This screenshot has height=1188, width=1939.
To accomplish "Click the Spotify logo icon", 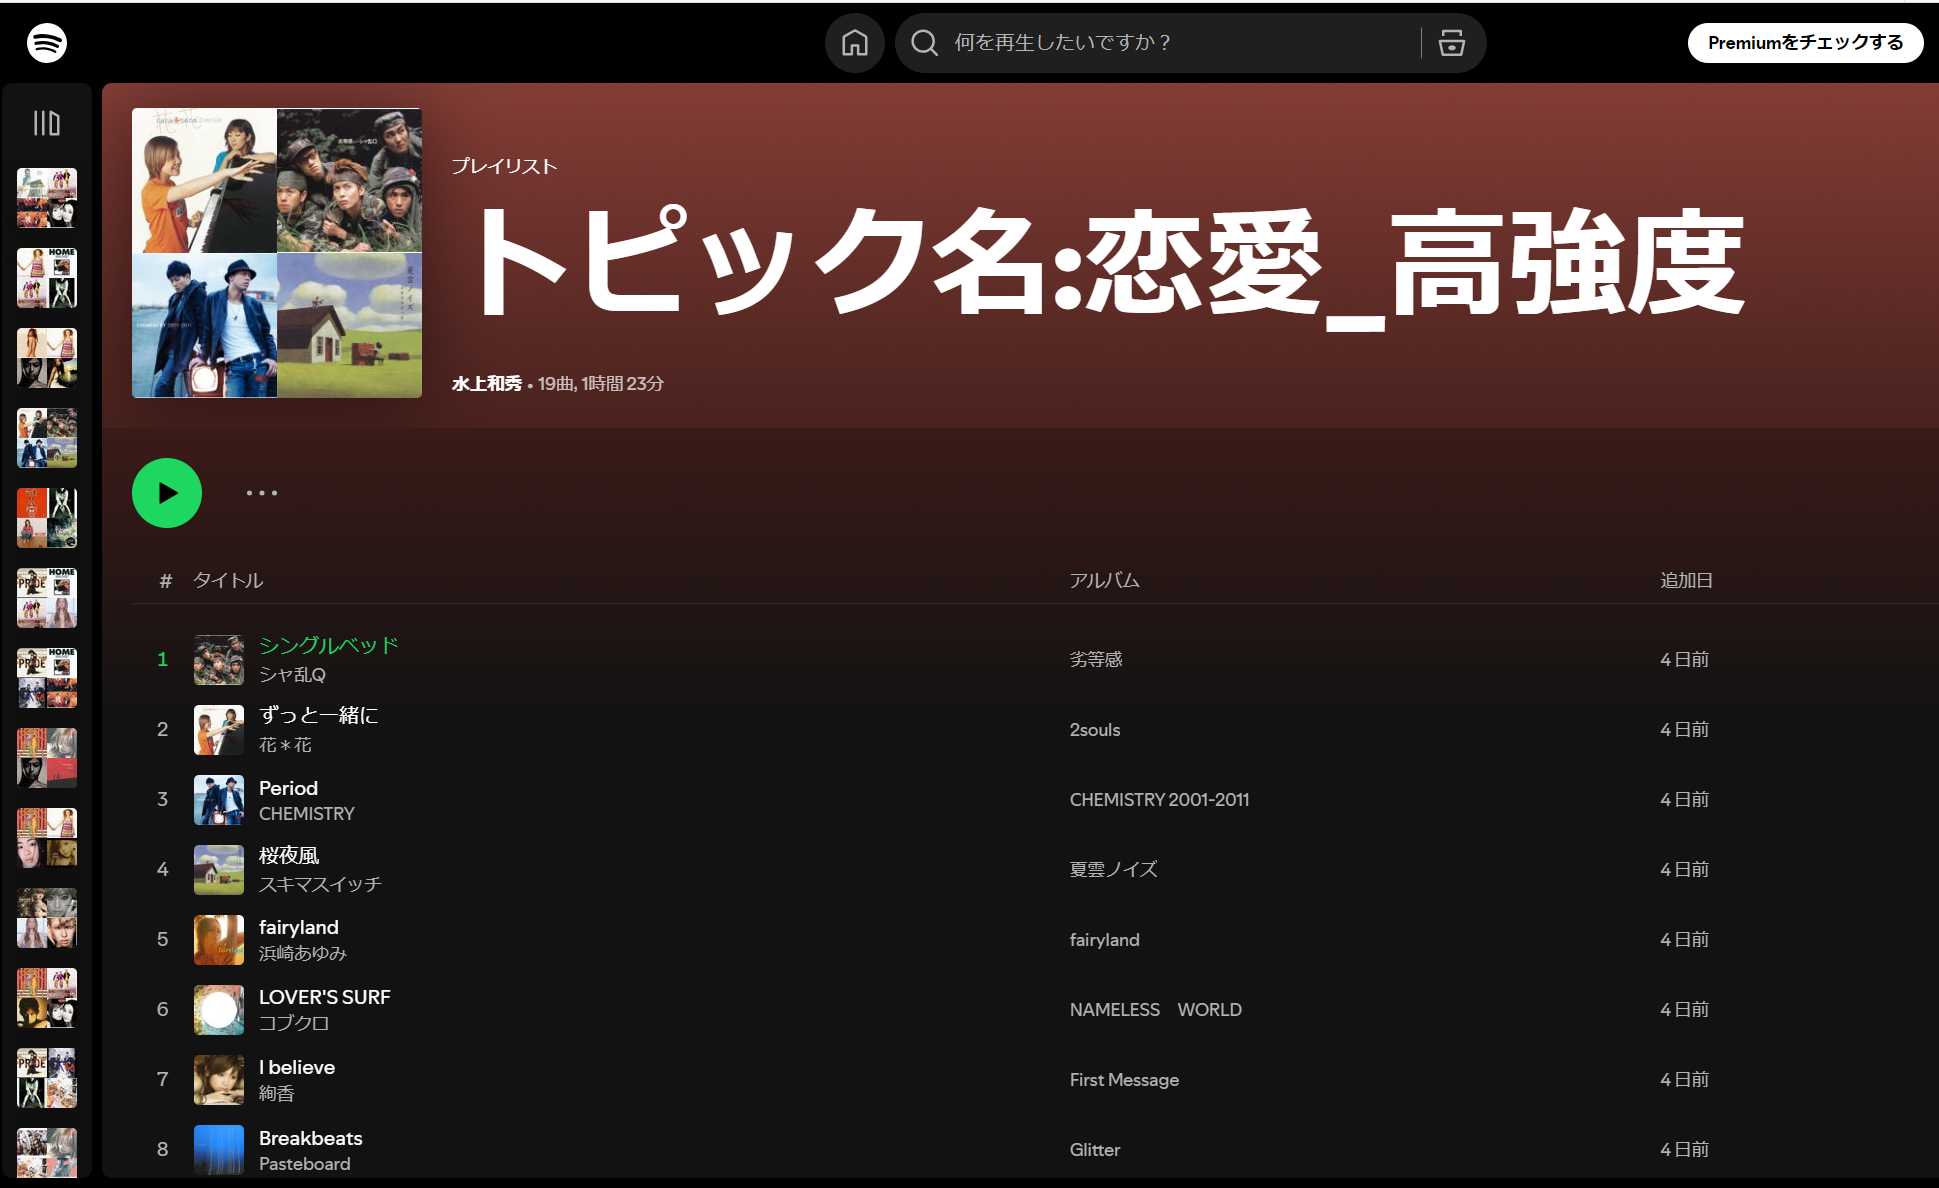I will click(x=44, y=42).
